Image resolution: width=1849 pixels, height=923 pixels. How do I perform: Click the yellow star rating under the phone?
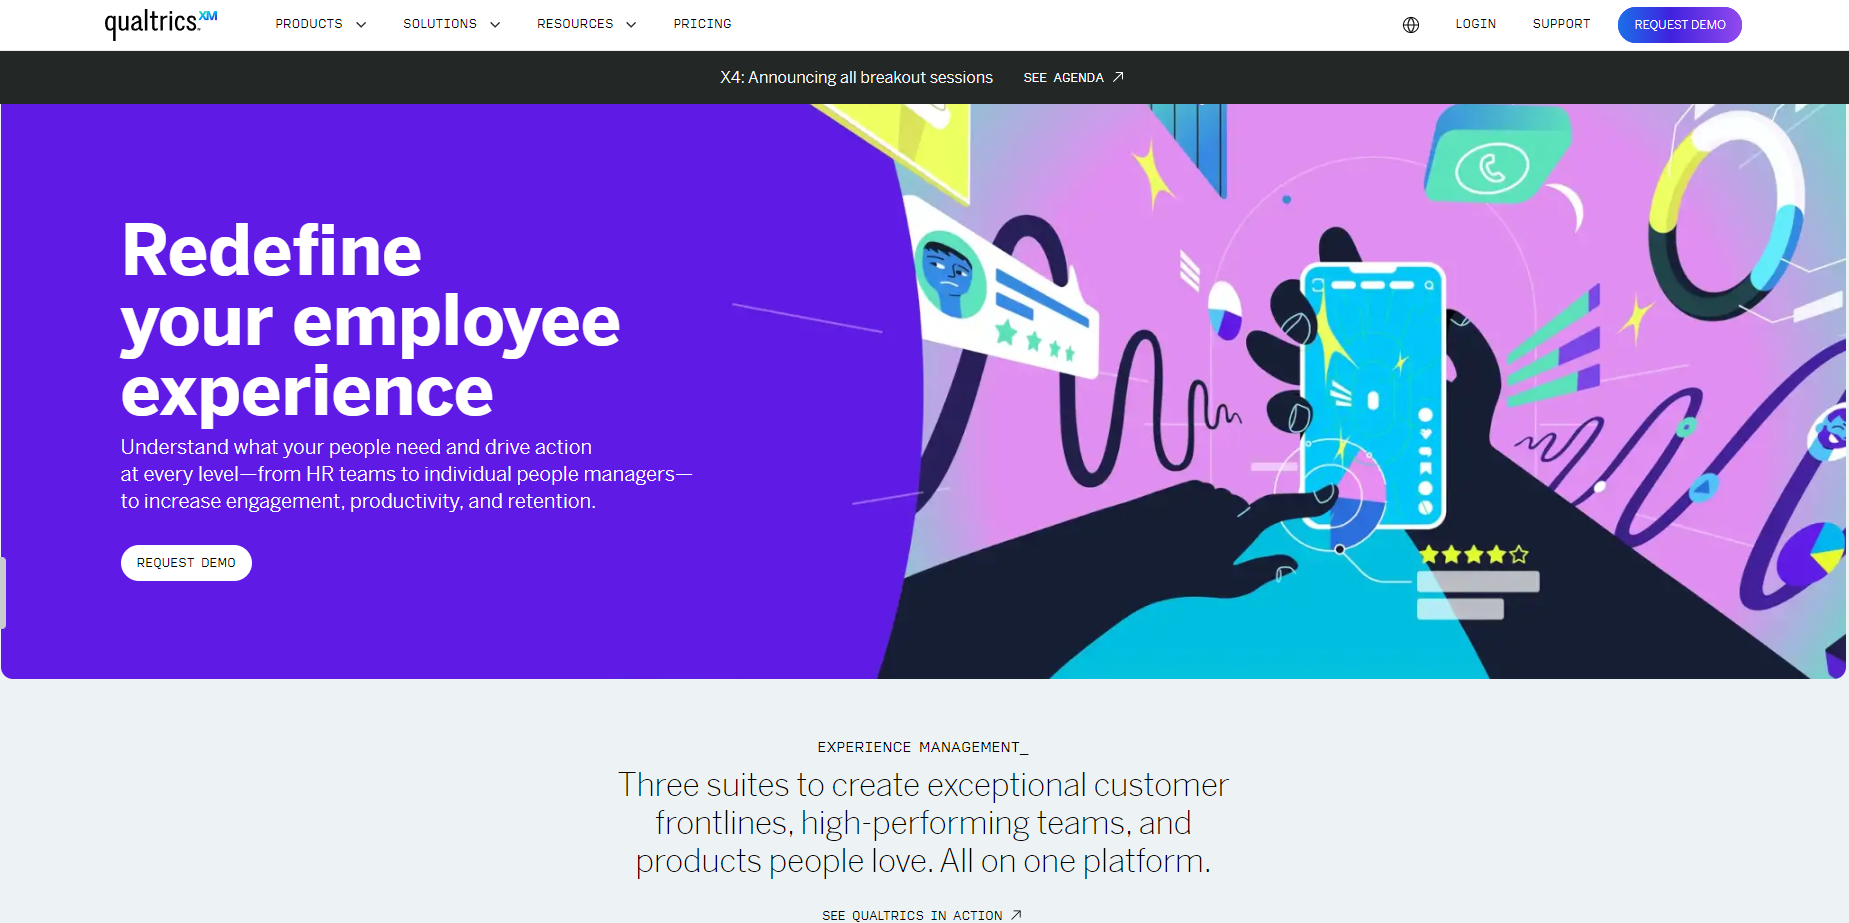coord(1474,554)
